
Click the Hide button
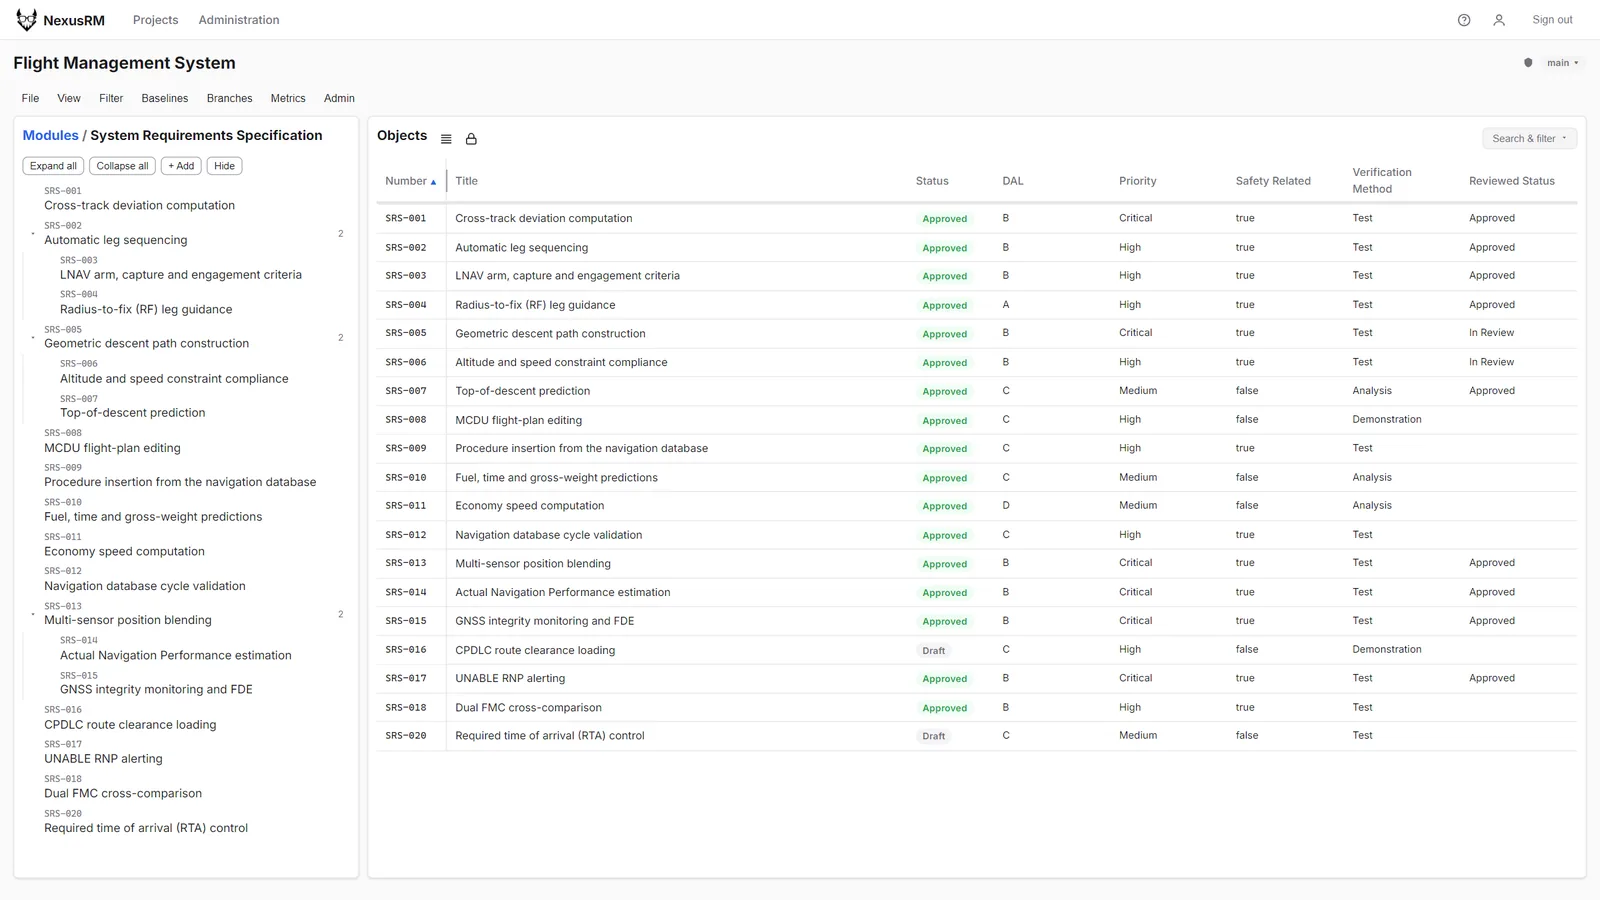click(x=224, y=166)
